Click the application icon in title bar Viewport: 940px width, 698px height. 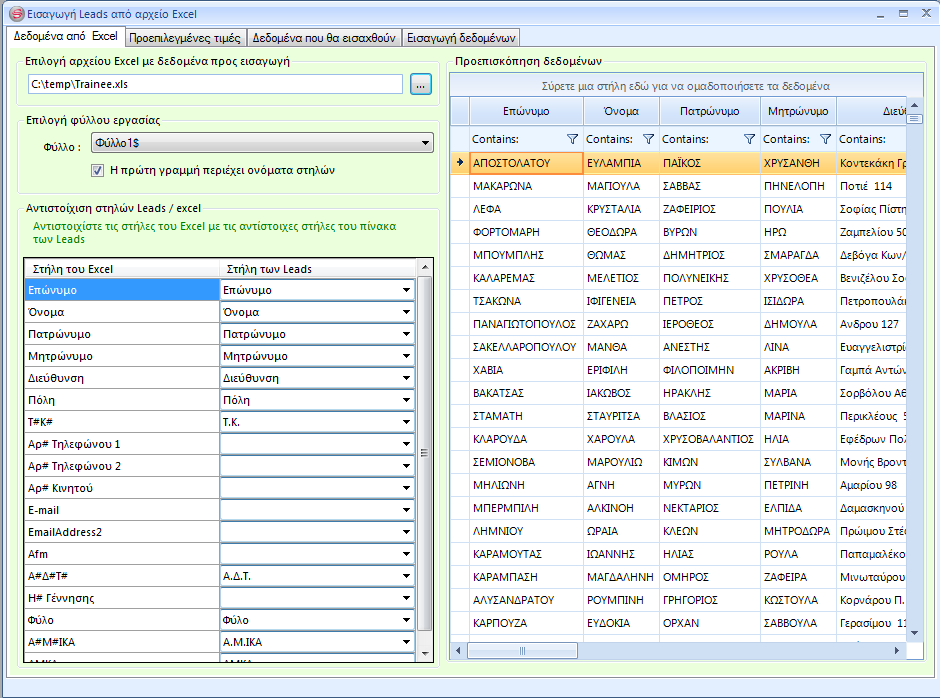click(x=16, y=14)
